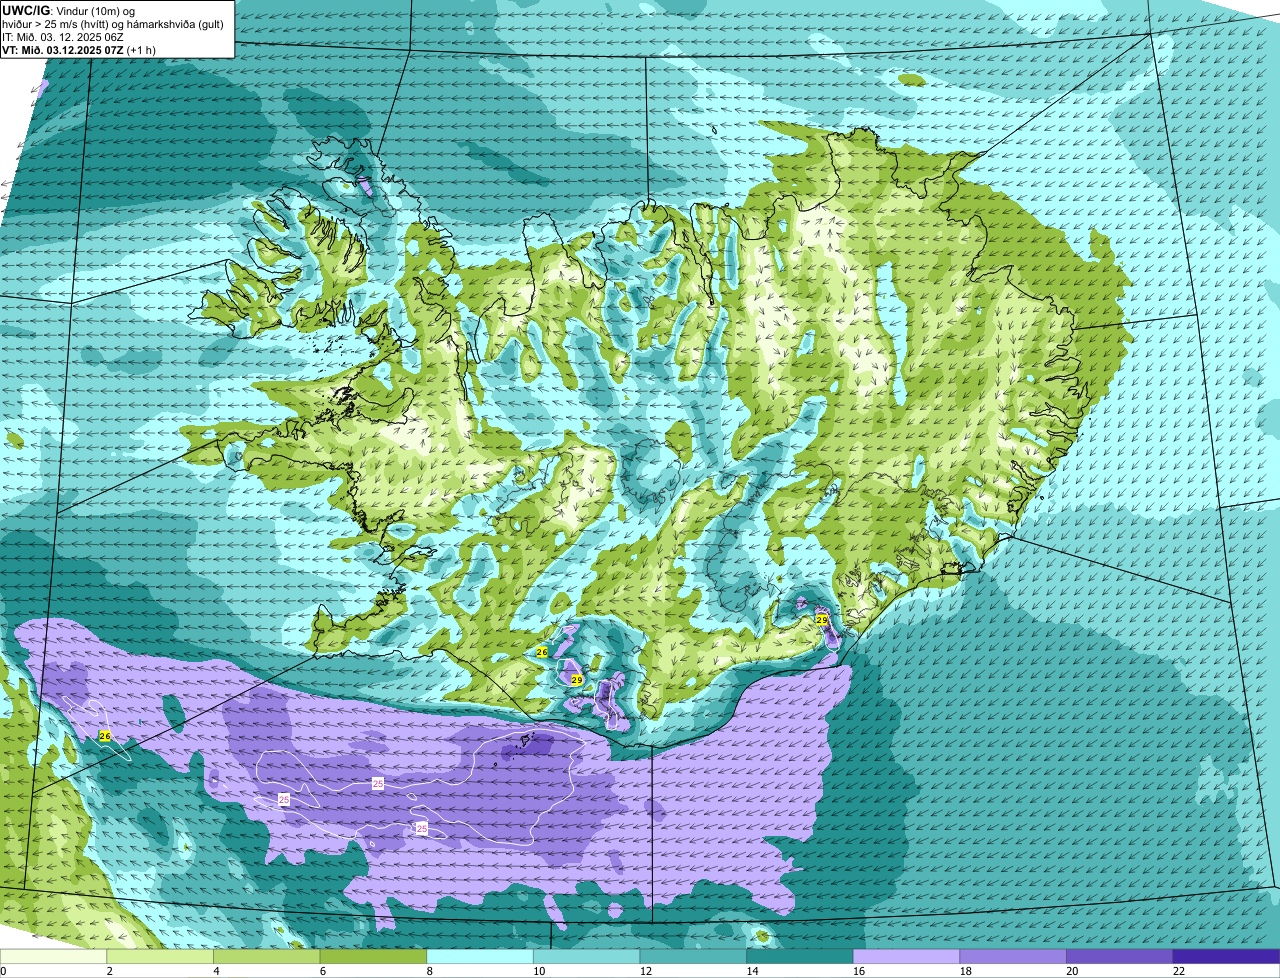Viewport: 1280px width, 978px height.
Task: Click the text "hviður > 25 m/s (hvítt) og hámarkshviða (gult)"
Action: (x=113, y=23)
